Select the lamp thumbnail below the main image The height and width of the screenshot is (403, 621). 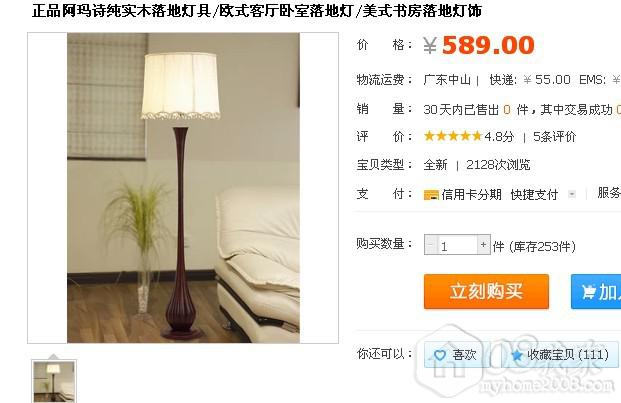pos(54,382)
